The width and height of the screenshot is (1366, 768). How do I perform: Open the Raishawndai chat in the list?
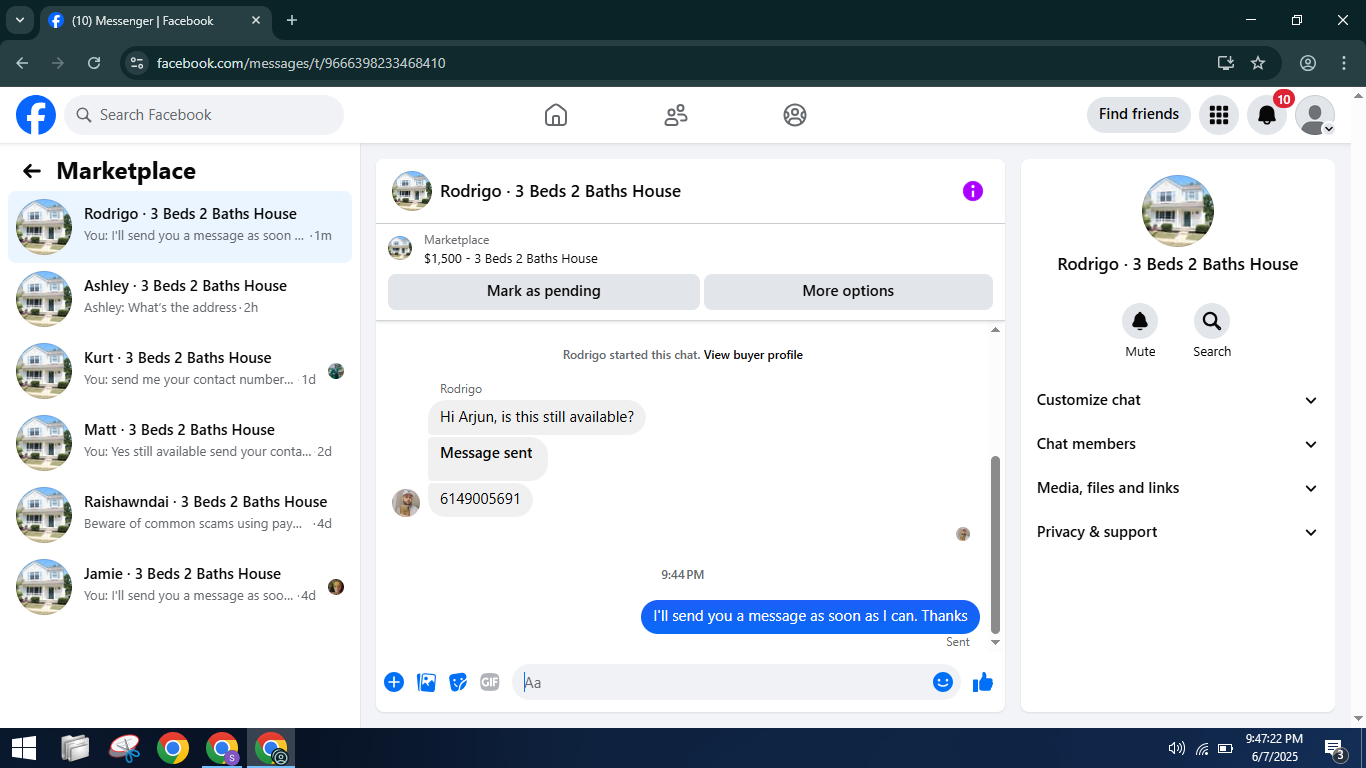(180, 515)
